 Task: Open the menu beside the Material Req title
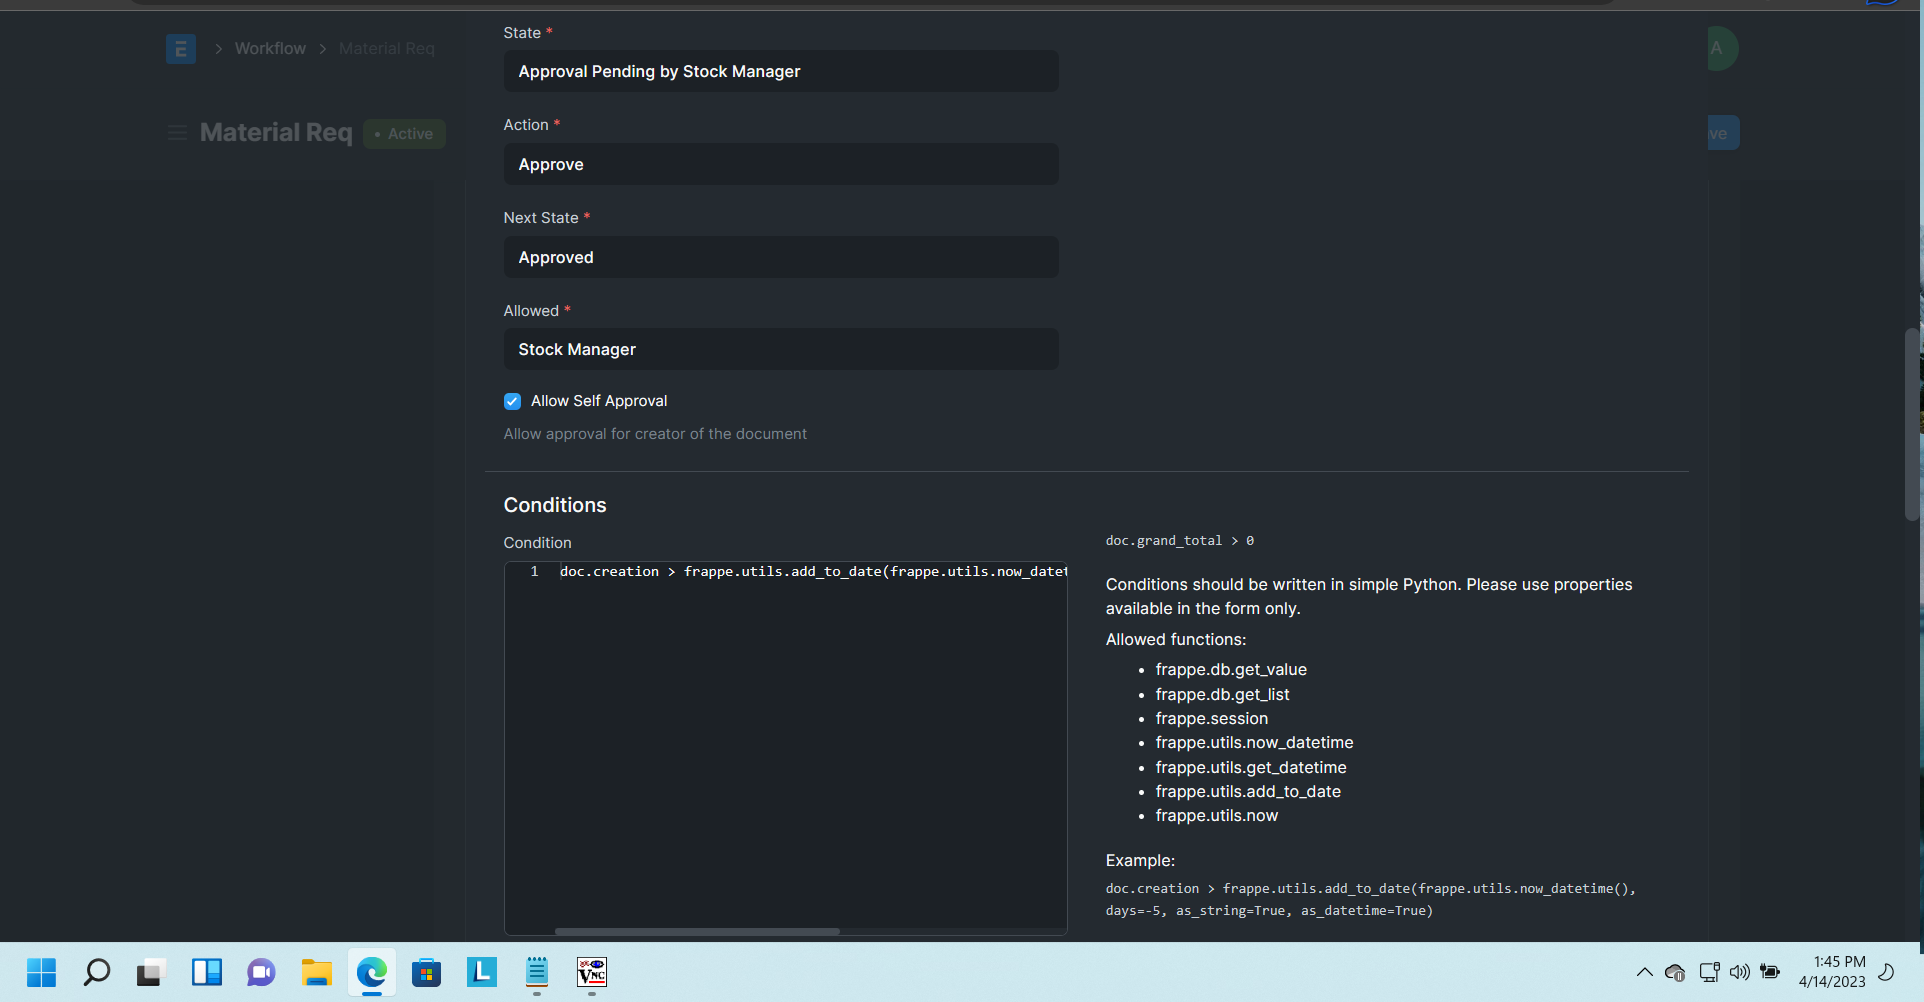pos(177,132)
